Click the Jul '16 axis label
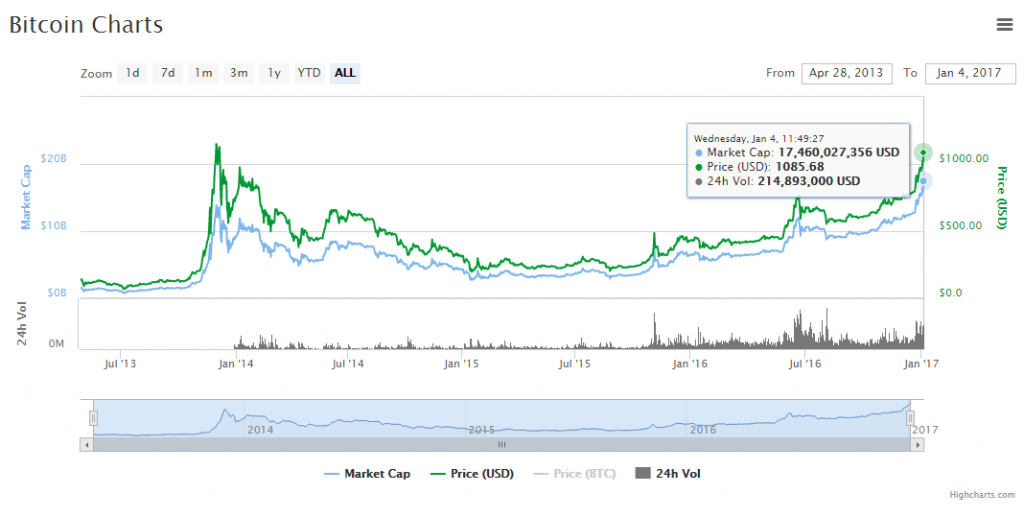The image size is (1024, 517). (x=805, y=364)
